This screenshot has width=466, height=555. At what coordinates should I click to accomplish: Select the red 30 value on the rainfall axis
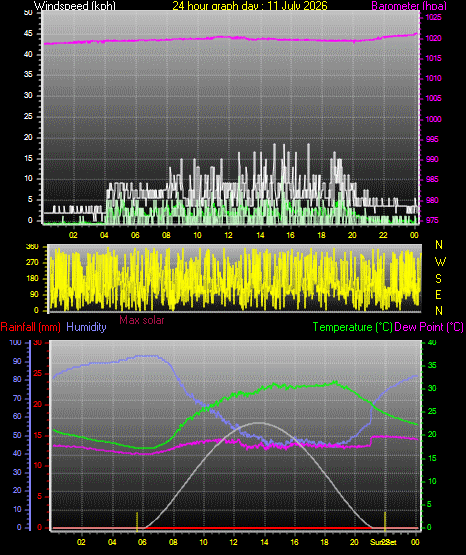tap(38, 342)
